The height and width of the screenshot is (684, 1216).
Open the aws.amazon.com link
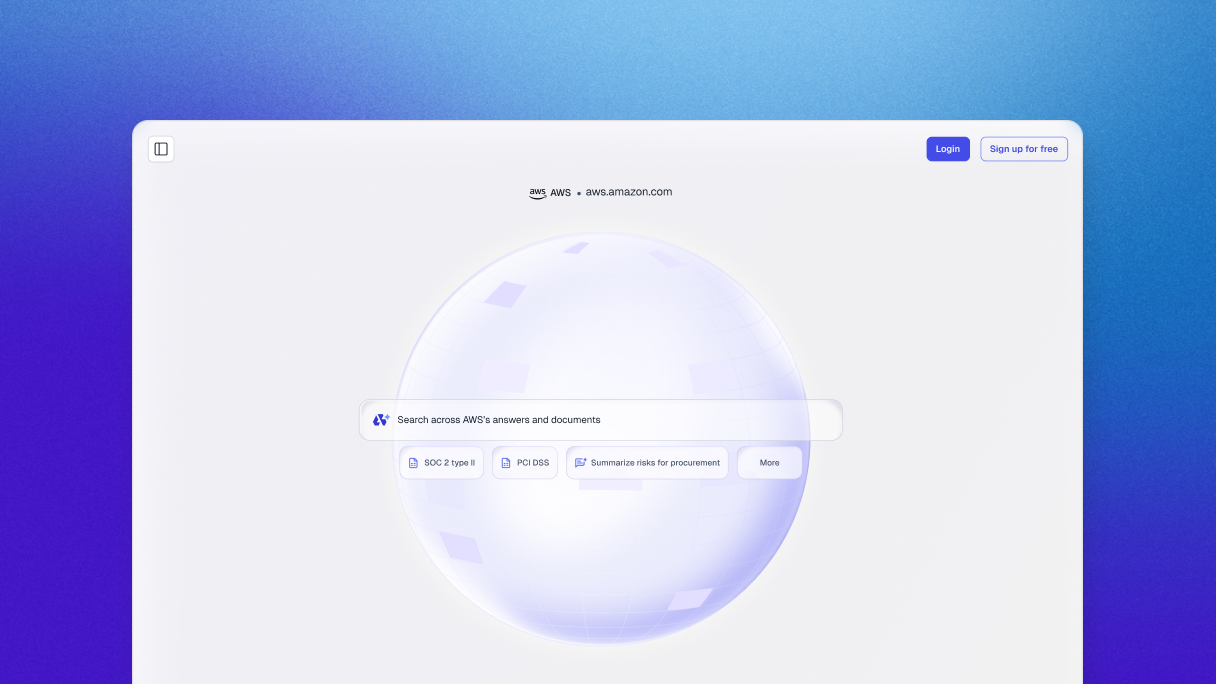point(629,192)
